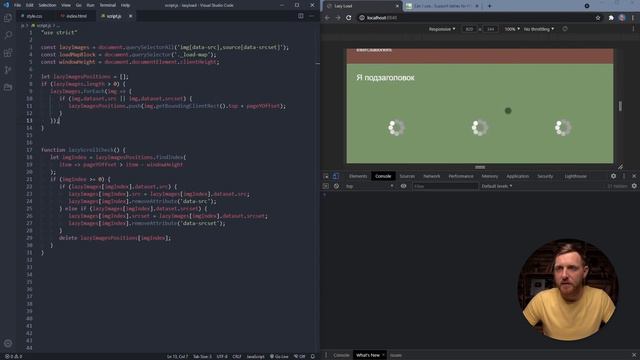
Task: Change the UTF-8 encoding in status bar
Action: pos(222,356)
